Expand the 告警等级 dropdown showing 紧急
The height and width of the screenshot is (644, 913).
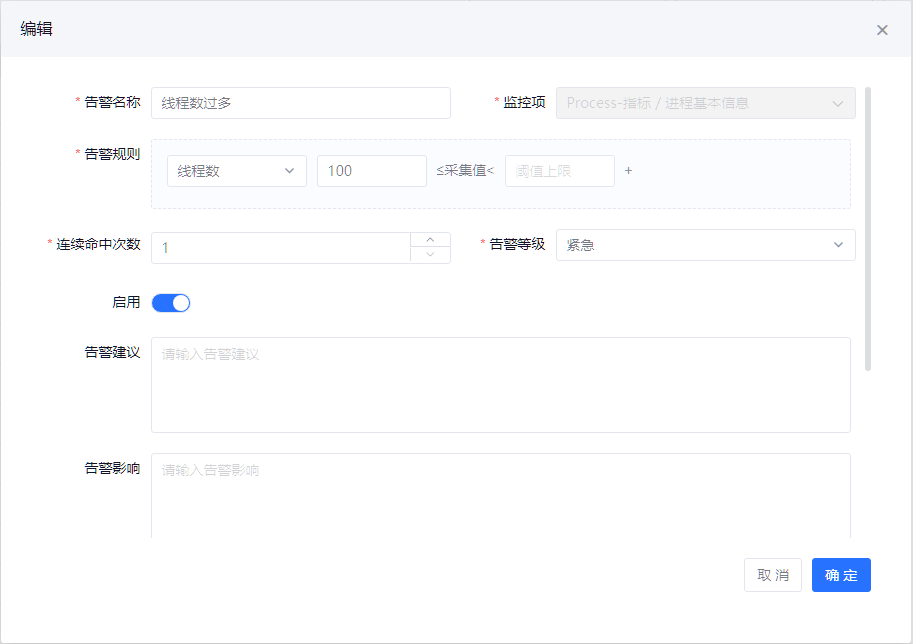click(705, 245)
